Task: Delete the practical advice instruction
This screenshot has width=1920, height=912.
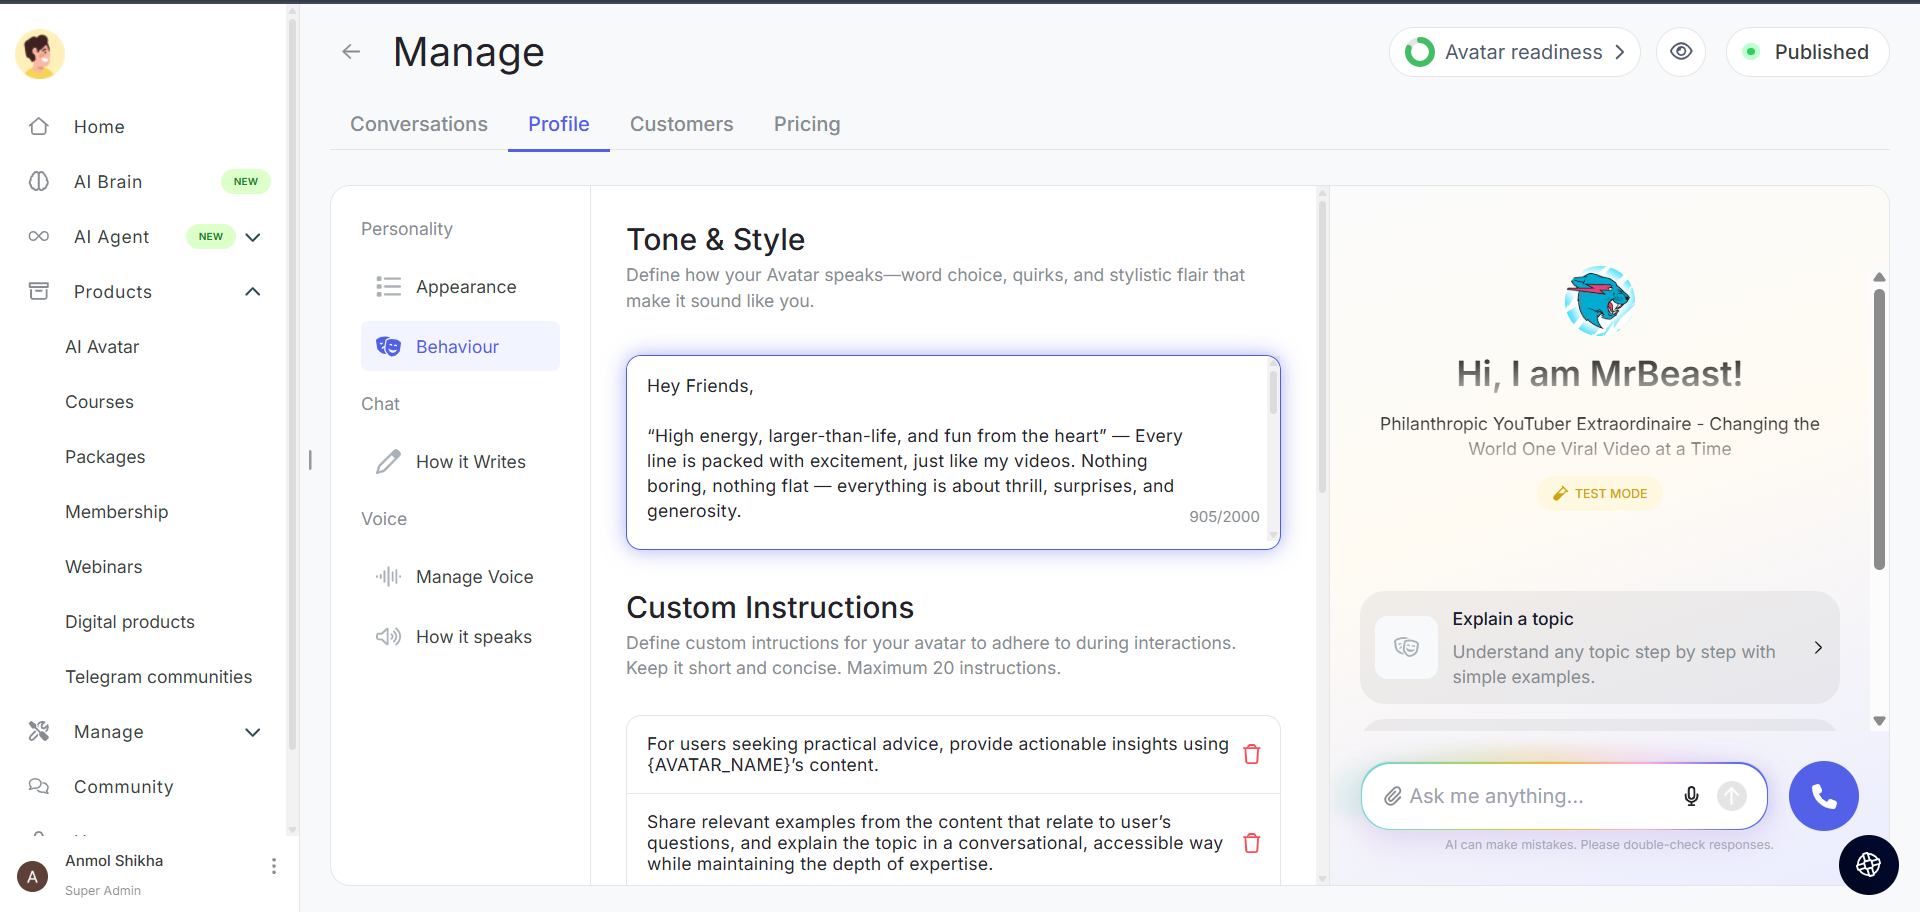Action: point(1251,754)
